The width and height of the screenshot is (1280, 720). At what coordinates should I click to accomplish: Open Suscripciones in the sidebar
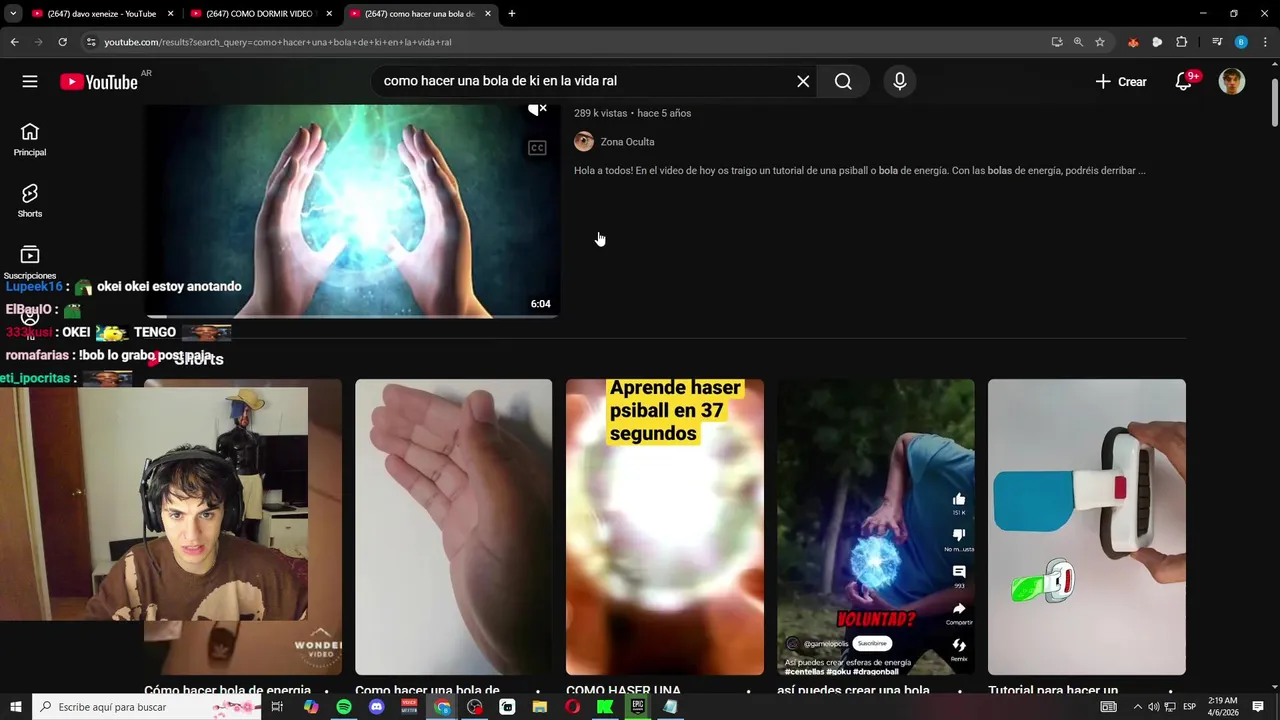click(30, 262)
